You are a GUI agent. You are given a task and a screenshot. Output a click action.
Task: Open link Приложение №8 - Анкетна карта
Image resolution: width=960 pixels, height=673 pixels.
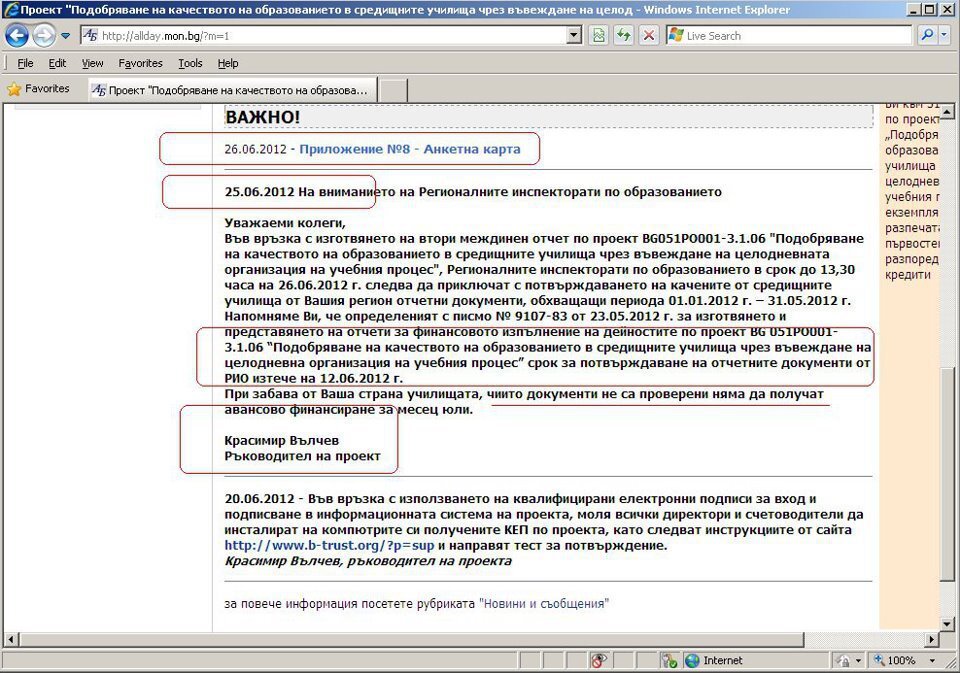click(410, 149)
